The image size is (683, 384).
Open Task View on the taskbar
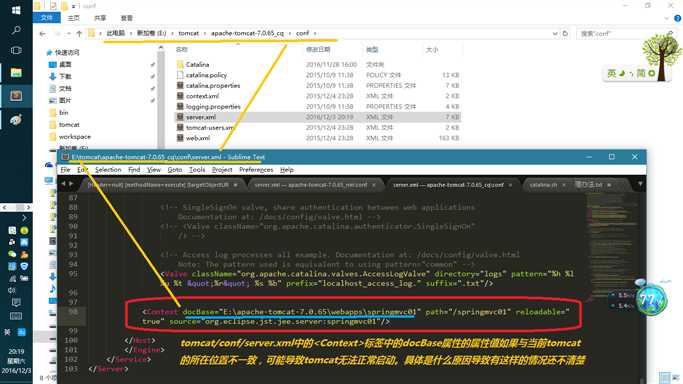pyautogui.click(x=16, y=51)
